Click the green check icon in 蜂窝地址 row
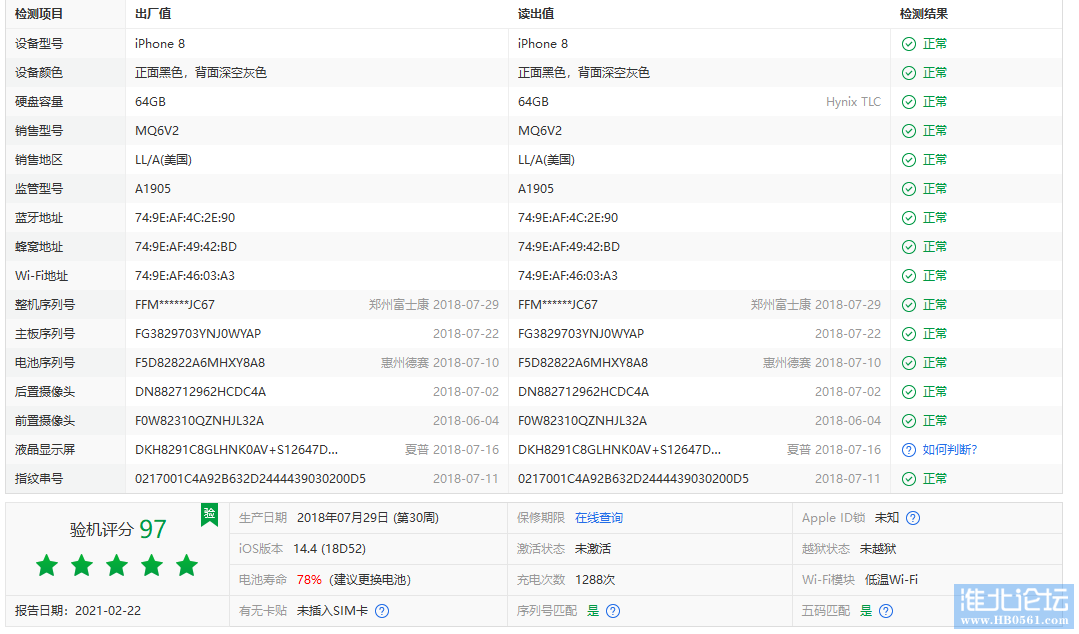 pos(908,247)
